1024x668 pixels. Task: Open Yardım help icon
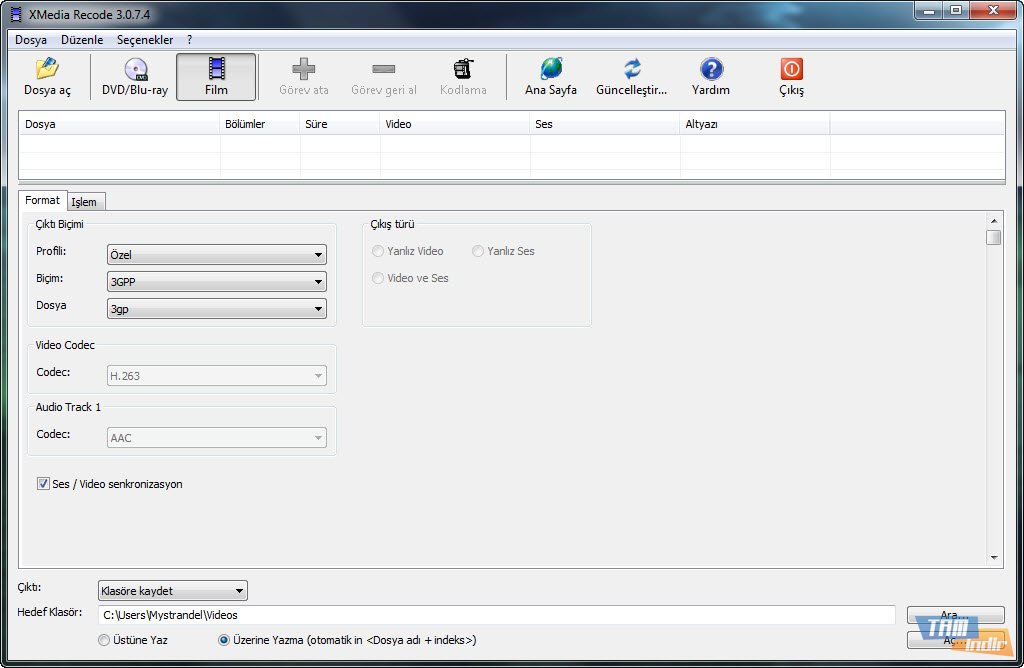(711, 70)
